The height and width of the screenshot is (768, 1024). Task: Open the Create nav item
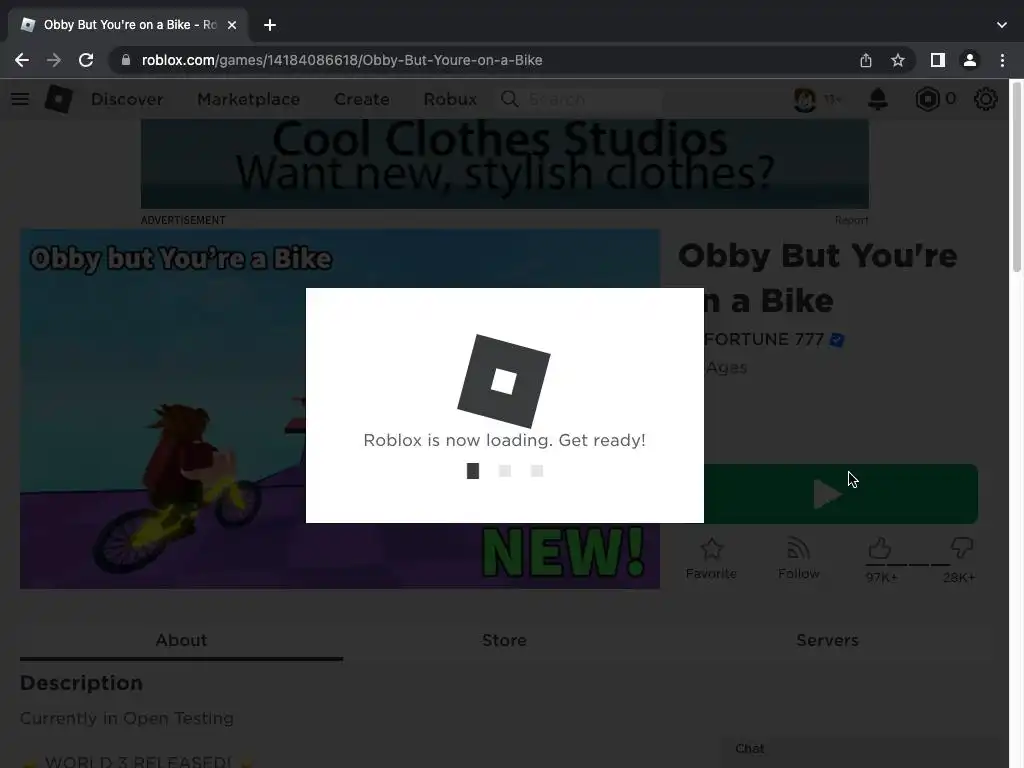[362, 99]
